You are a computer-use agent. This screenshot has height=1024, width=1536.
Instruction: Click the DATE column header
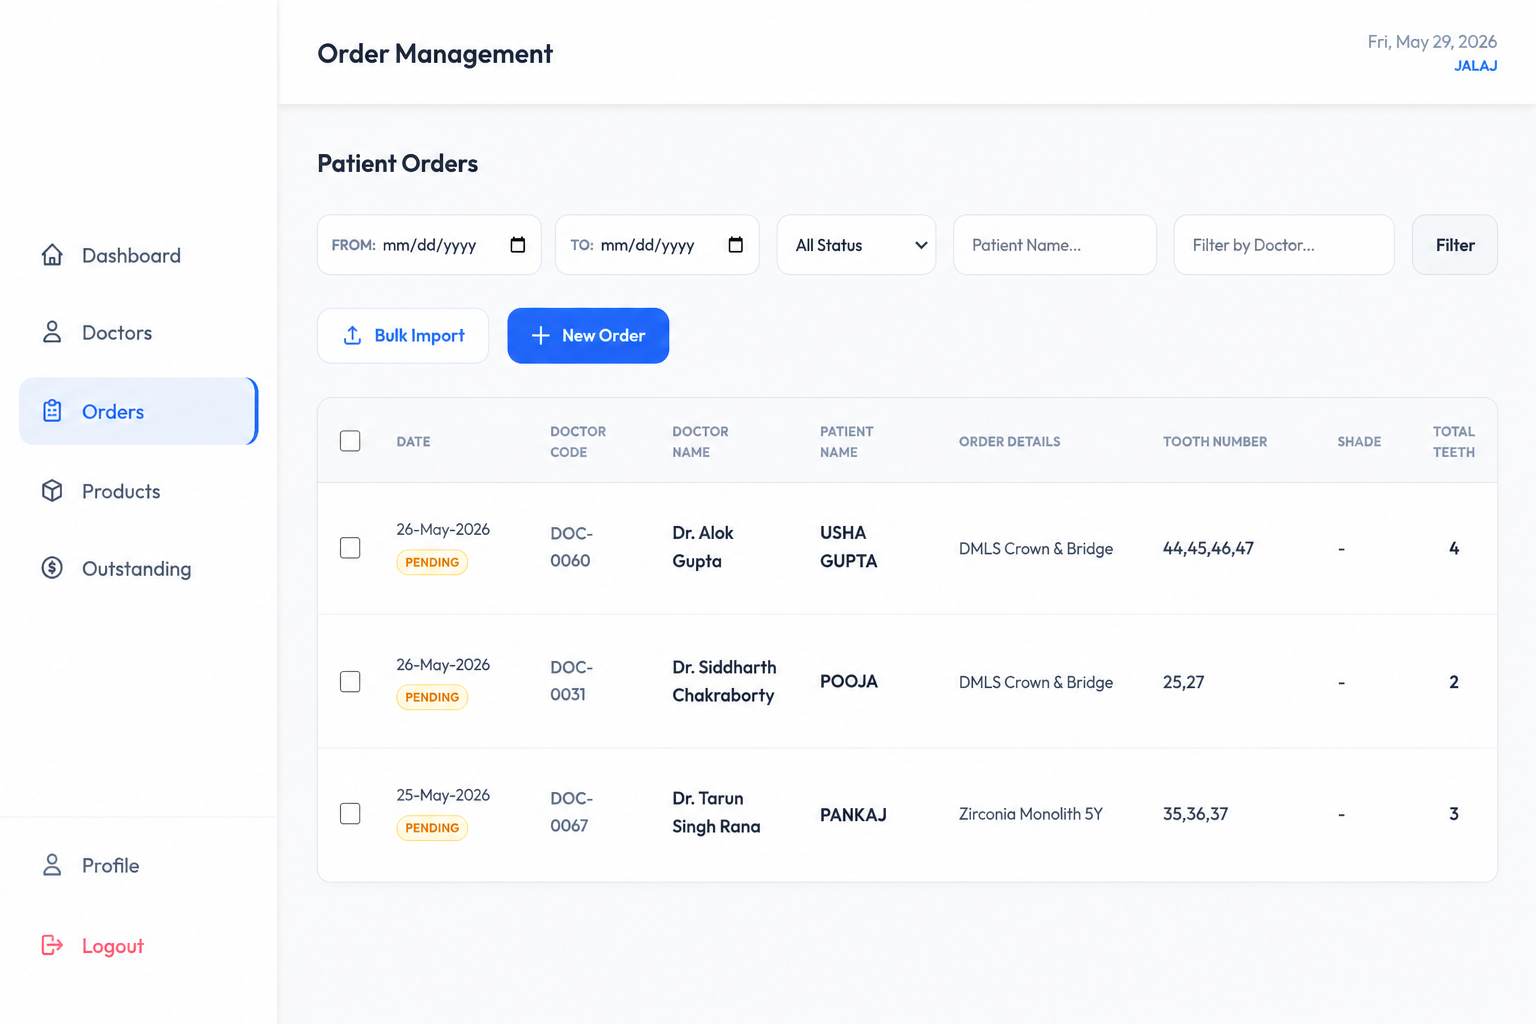pos(413,442)
